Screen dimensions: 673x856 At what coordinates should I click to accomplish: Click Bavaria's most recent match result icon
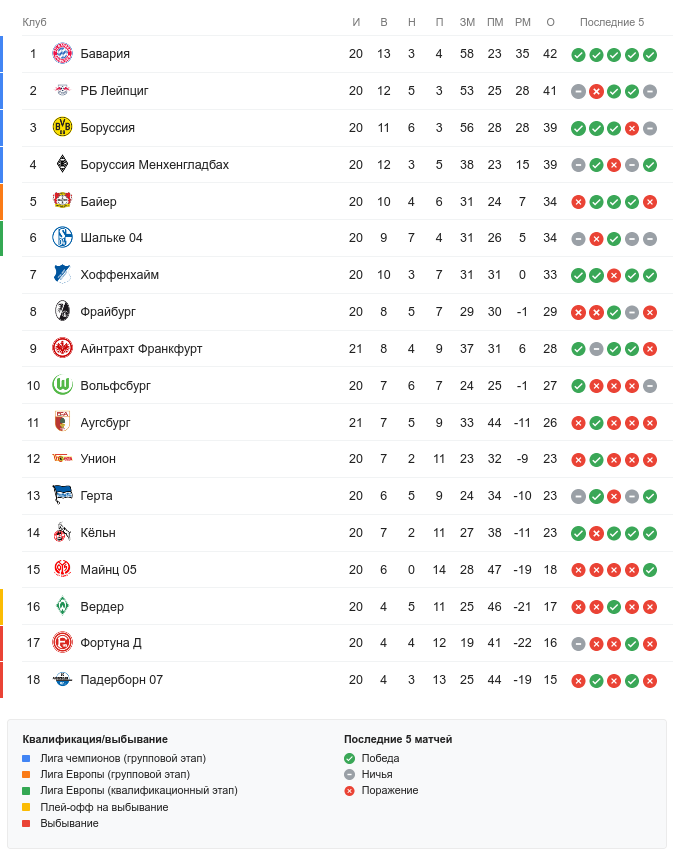[650, 55]
